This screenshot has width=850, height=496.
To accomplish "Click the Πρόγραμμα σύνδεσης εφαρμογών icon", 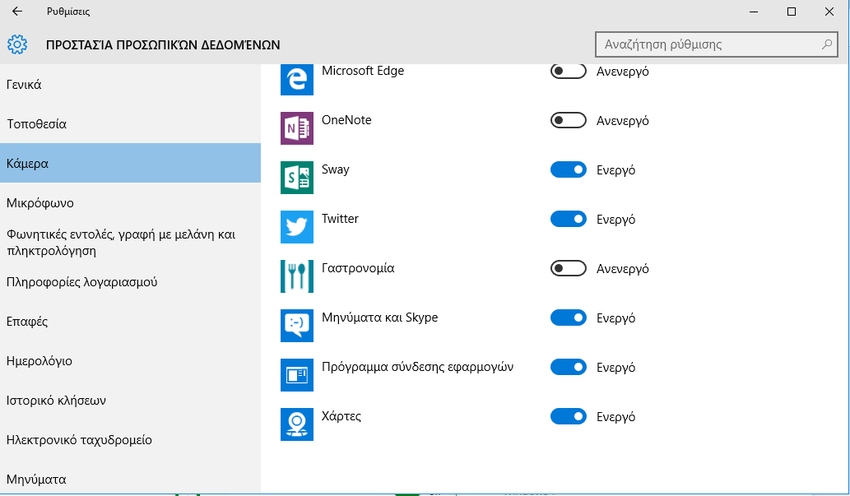I will tap(298, 375).
